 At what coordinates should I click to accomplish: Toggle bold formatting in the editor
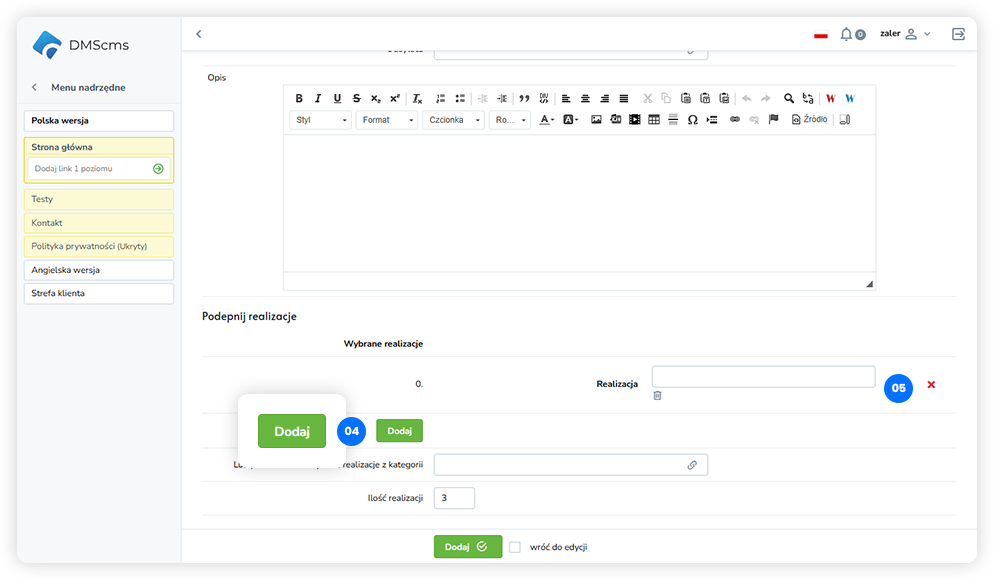click(299, 98)
